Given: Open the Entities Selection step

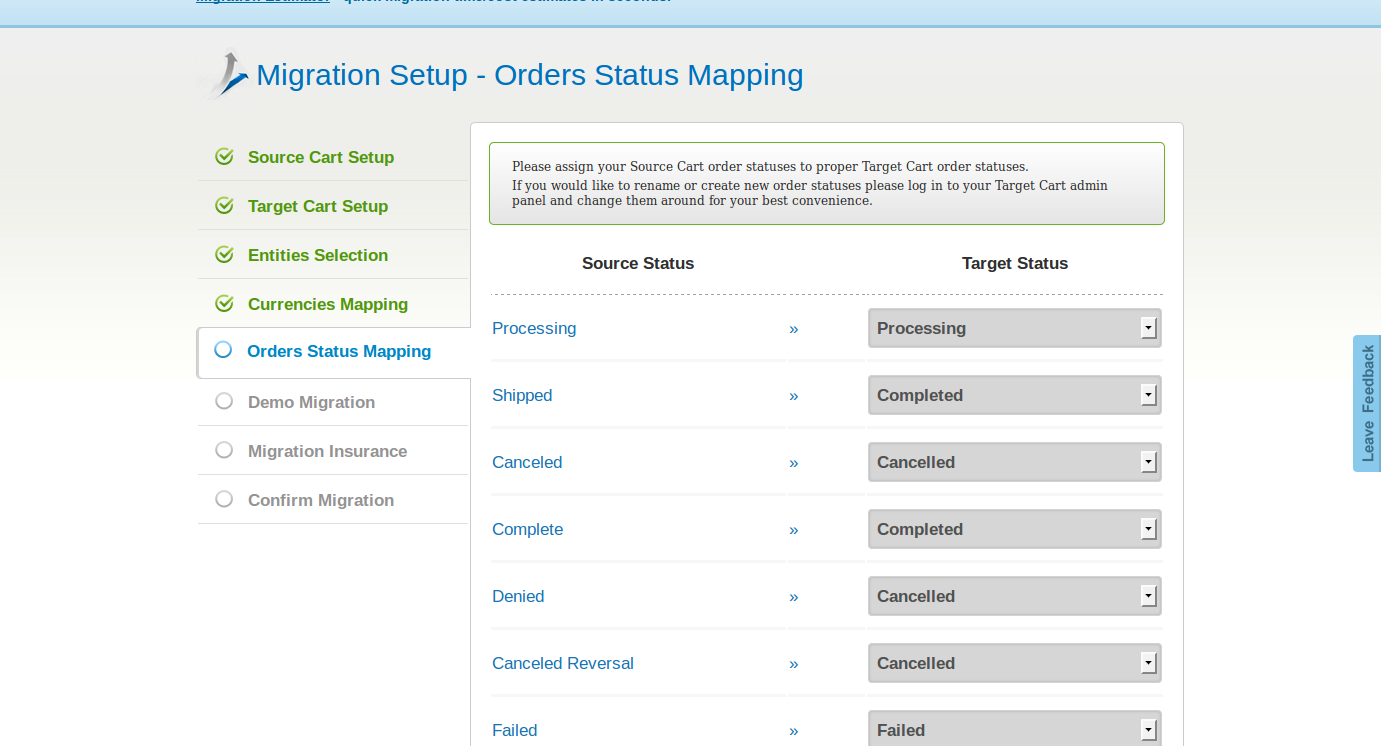Looking at the screenshot, I should [x=317, y=255].
